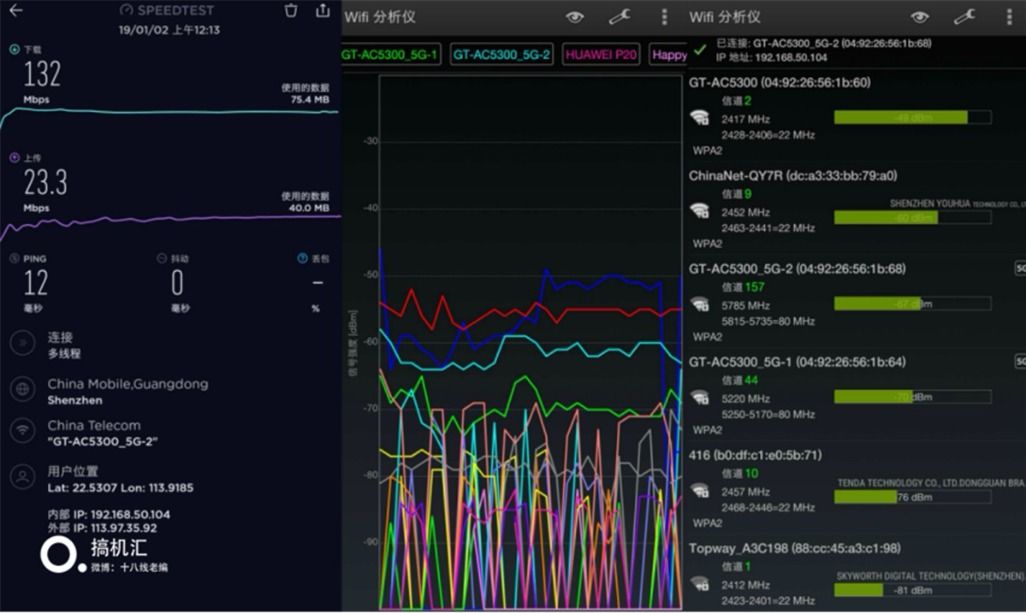Tap the jitter icon next to 抖动
The height and width of the screenshot is (613, 1026).
click(x=162, y=258)
